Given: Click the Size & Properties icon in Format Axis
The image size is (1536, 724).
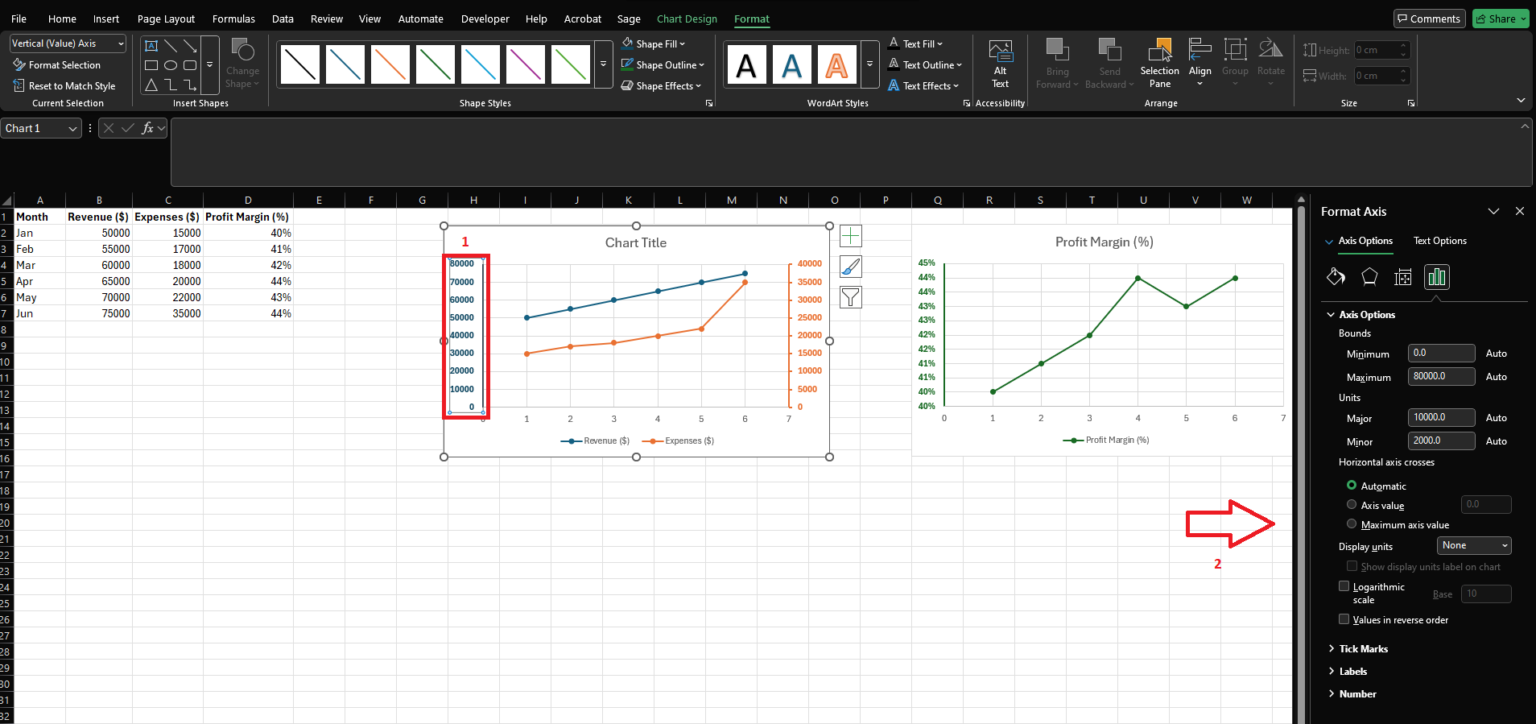Looking at the screenshot, I should pos(1403,277).
